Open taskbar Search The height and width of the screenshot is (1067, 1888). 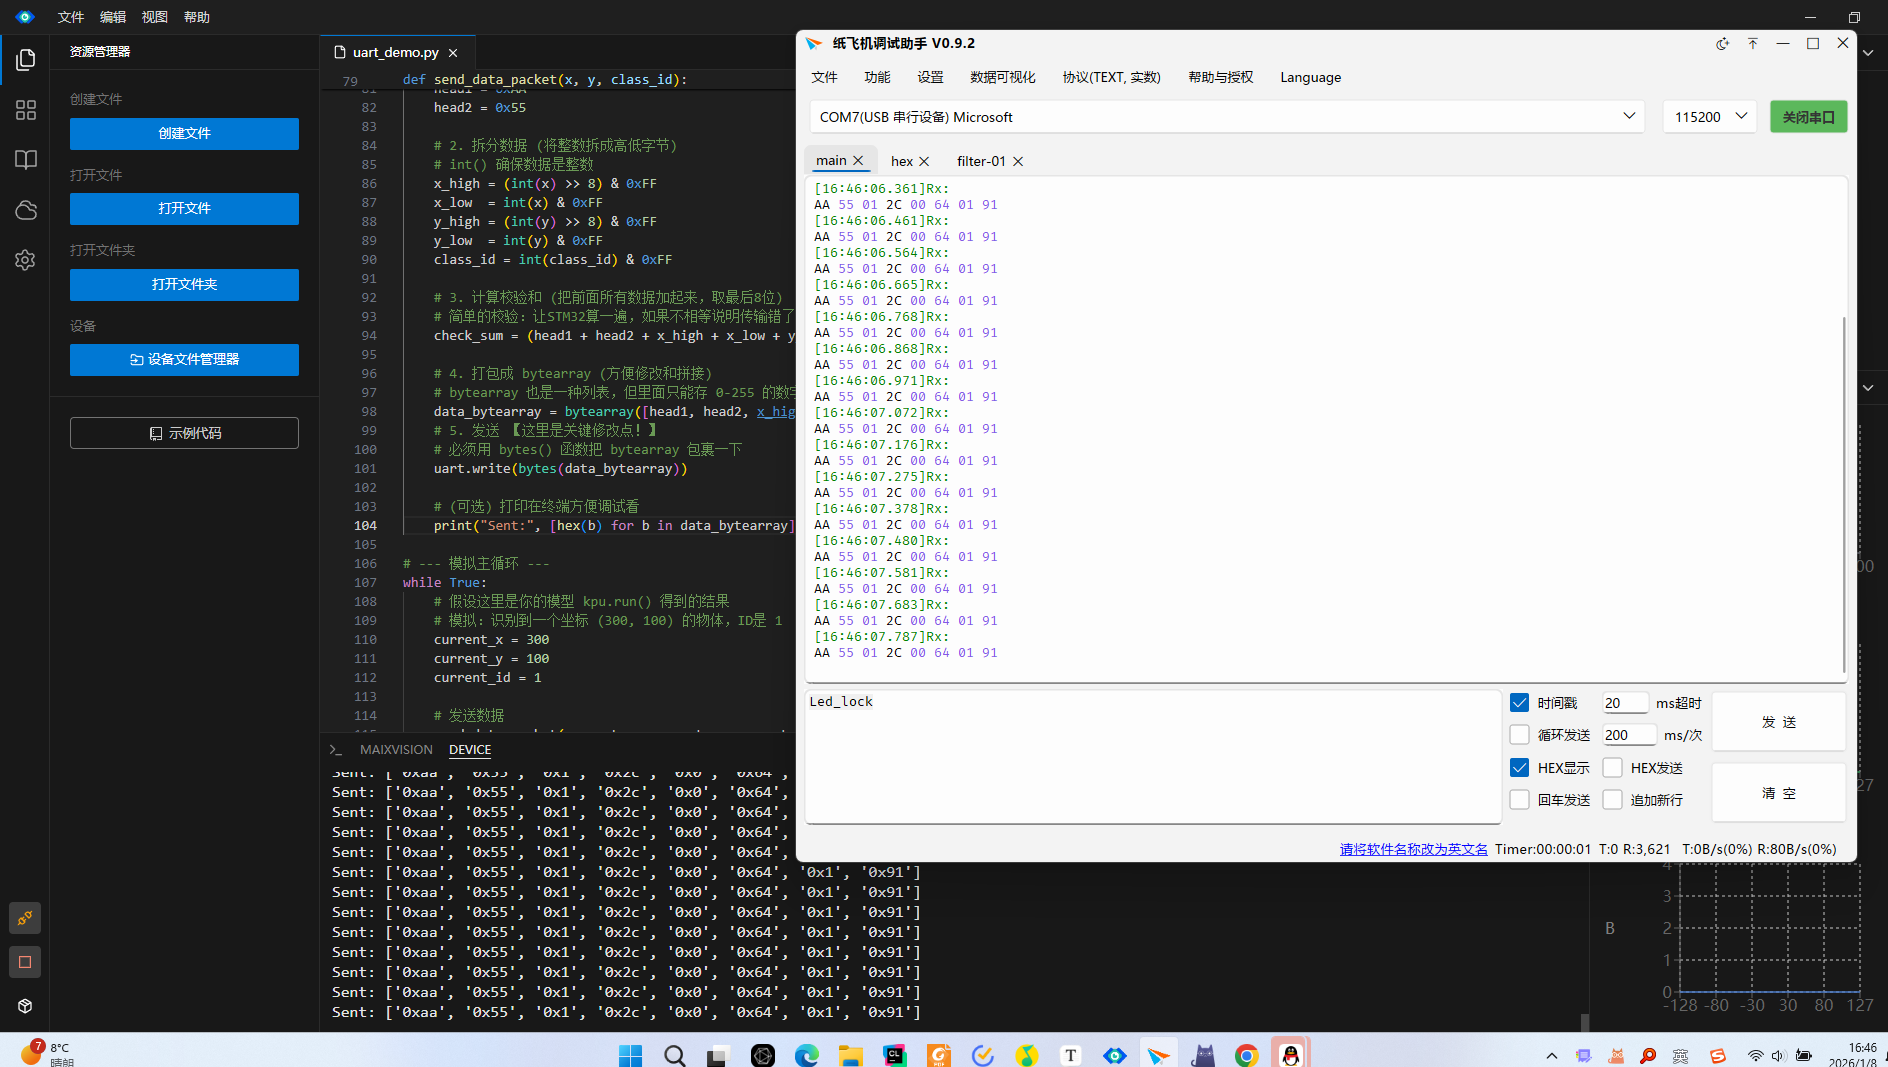[x=675, y=1055]
